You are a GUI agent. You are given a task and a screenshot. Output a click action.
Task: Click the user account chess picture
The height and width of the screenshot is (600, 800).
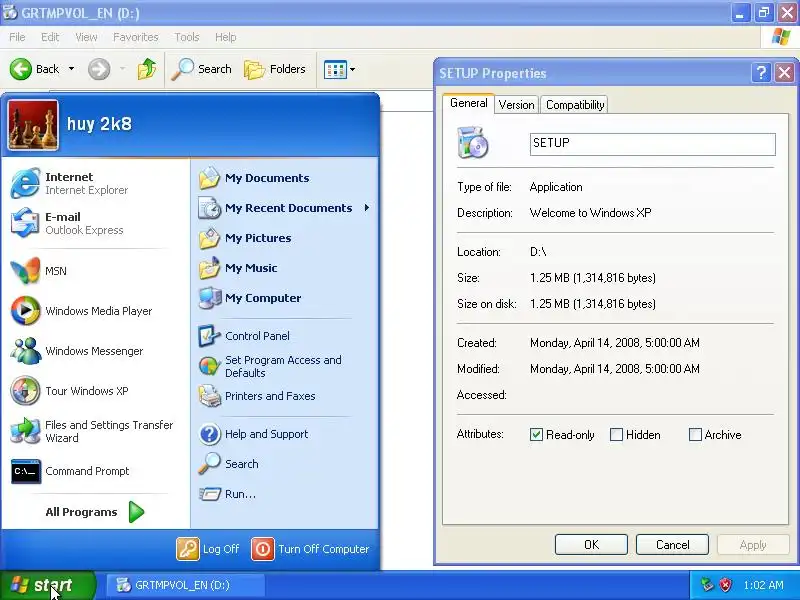(33, 124)
